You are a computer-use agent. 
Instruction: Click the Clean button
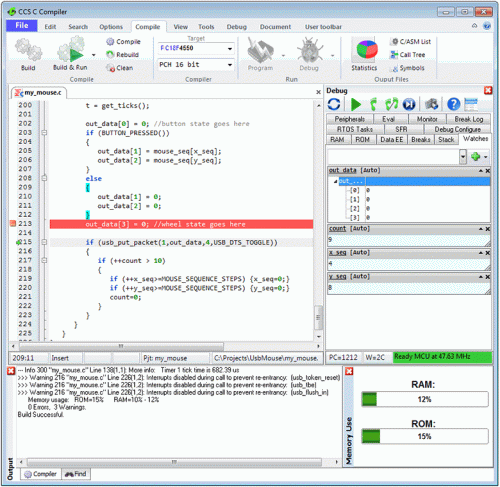point(120,68)
